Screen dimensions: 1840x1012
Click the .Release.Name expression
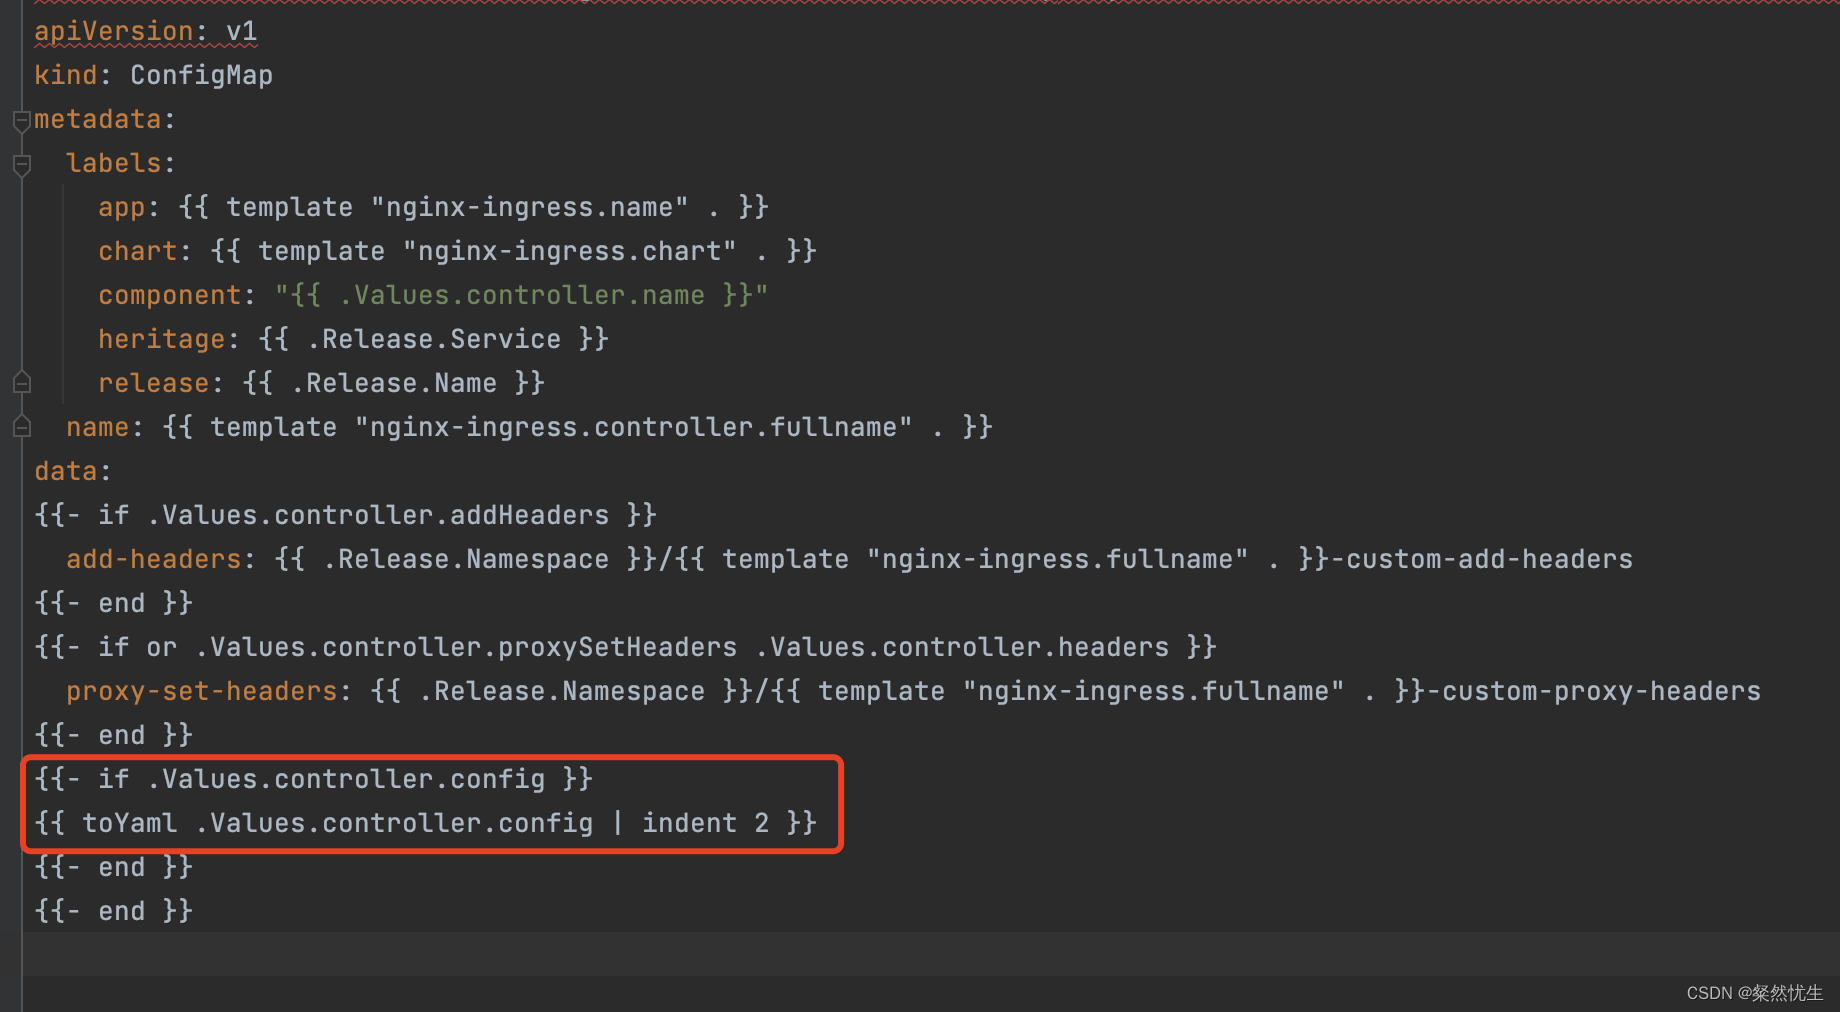[393, 384]
